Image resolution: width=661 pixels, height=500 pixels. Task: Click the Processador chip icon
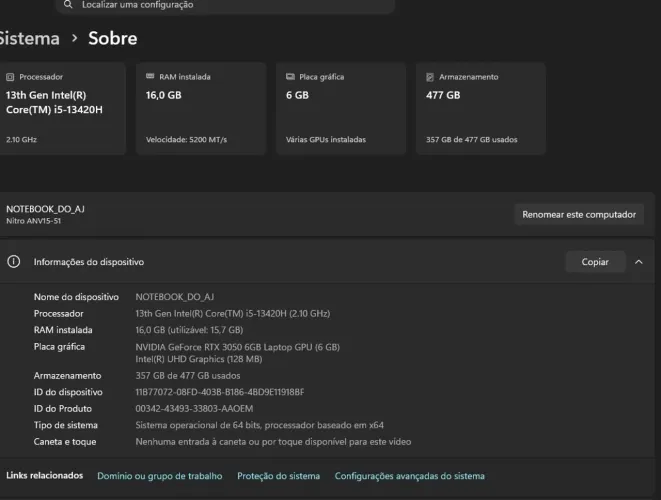[10, 77]
